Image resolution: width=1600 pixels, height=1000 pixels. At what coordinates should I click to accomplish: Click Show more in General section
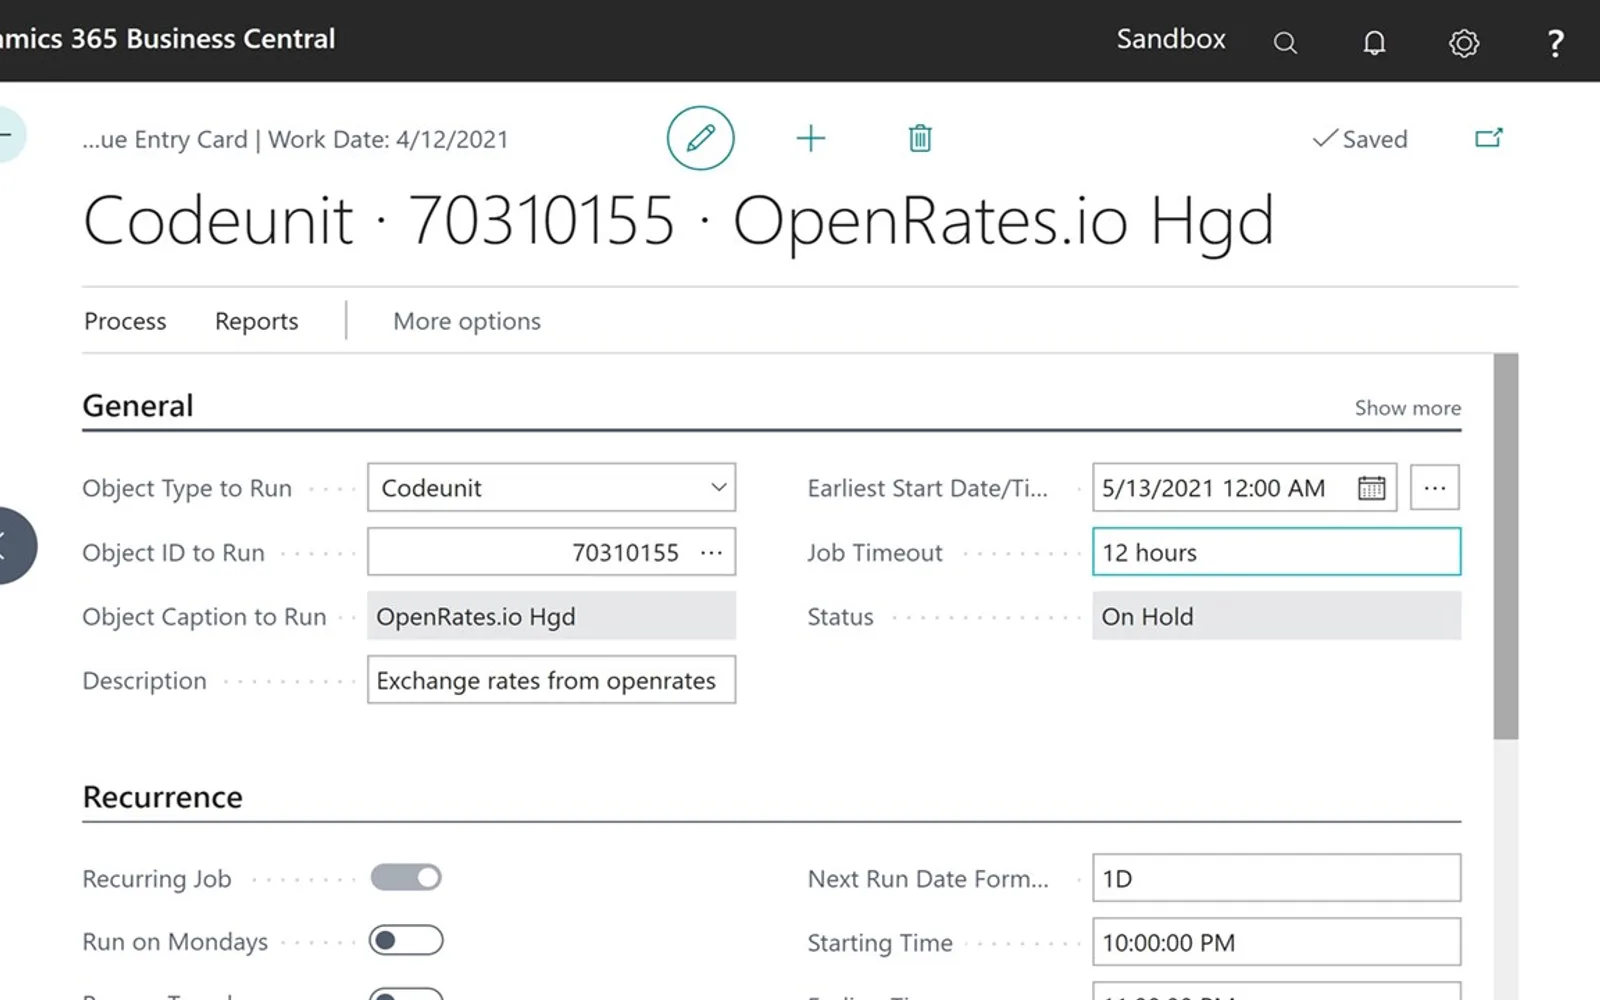pos(1407,408)
